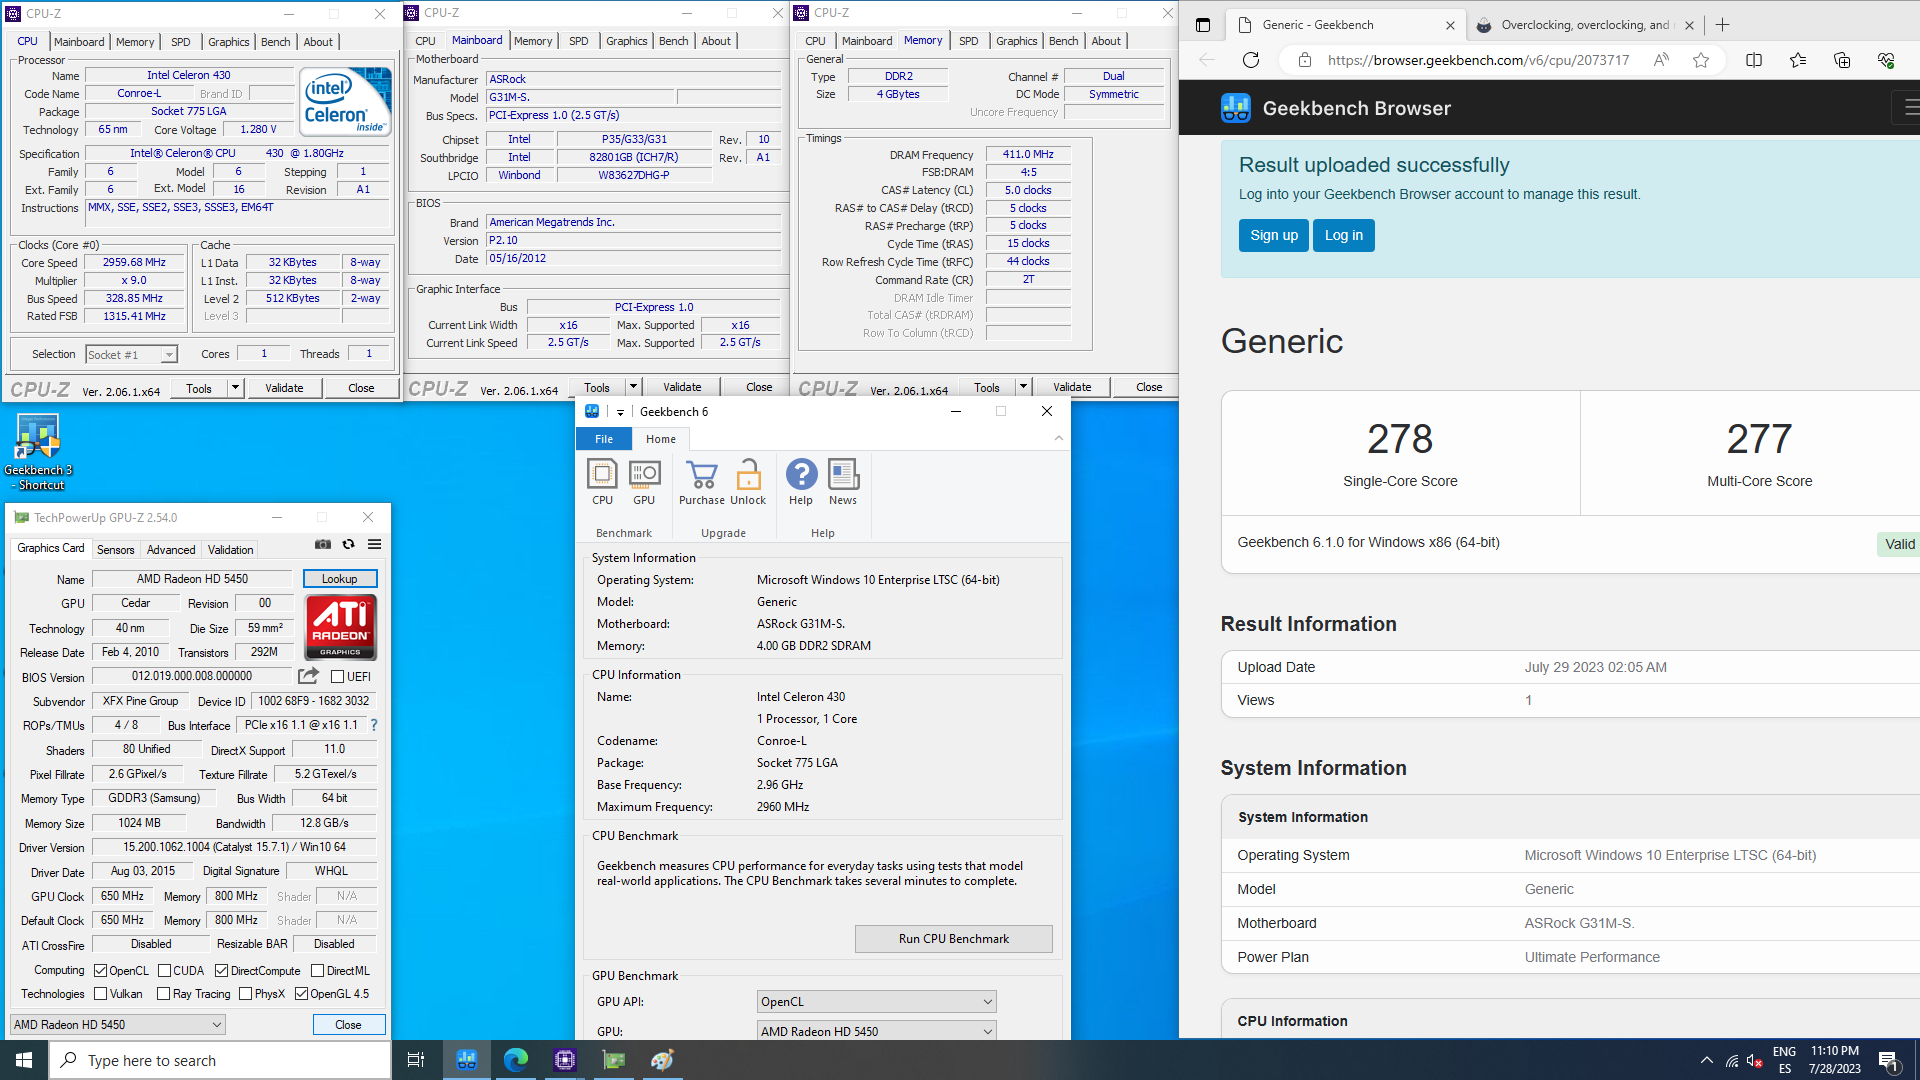Toggle the PhysX checkbox in GPU-Z

(x=246, y=994)
